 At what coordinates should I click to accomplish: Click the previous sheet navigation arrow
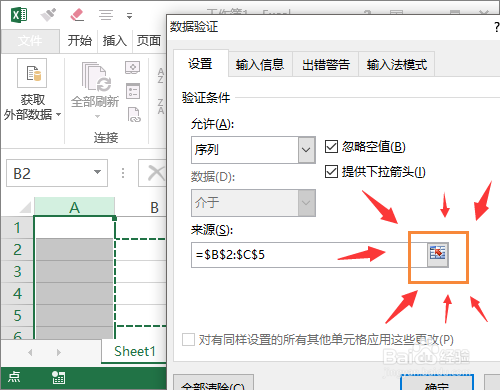click(x=30, y=352)
